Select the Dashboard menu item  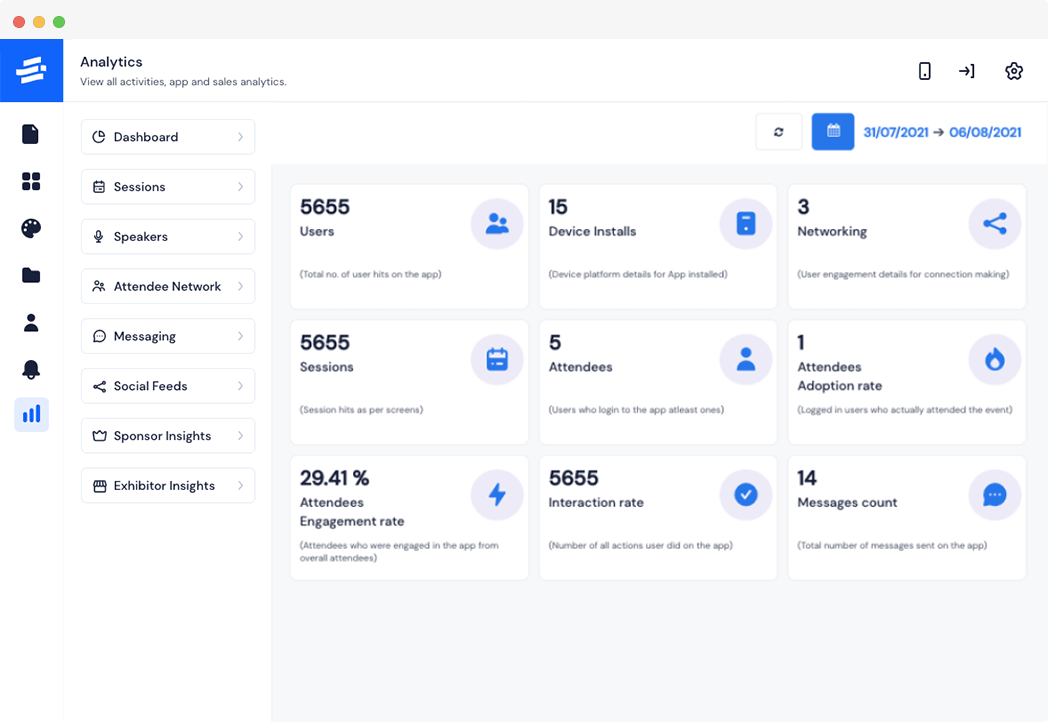pyautogui.click(x=167, y=137)
